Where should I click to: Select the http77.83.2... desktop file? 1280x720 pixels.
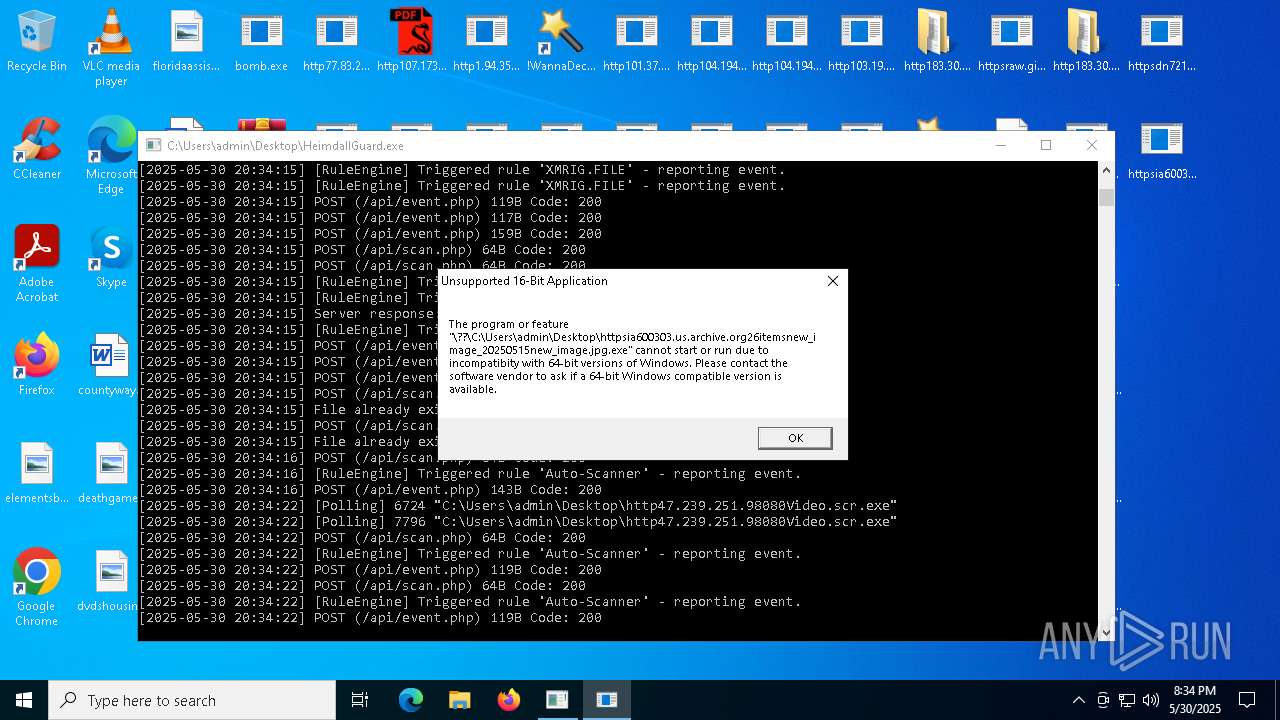click(x=336, y=41)
